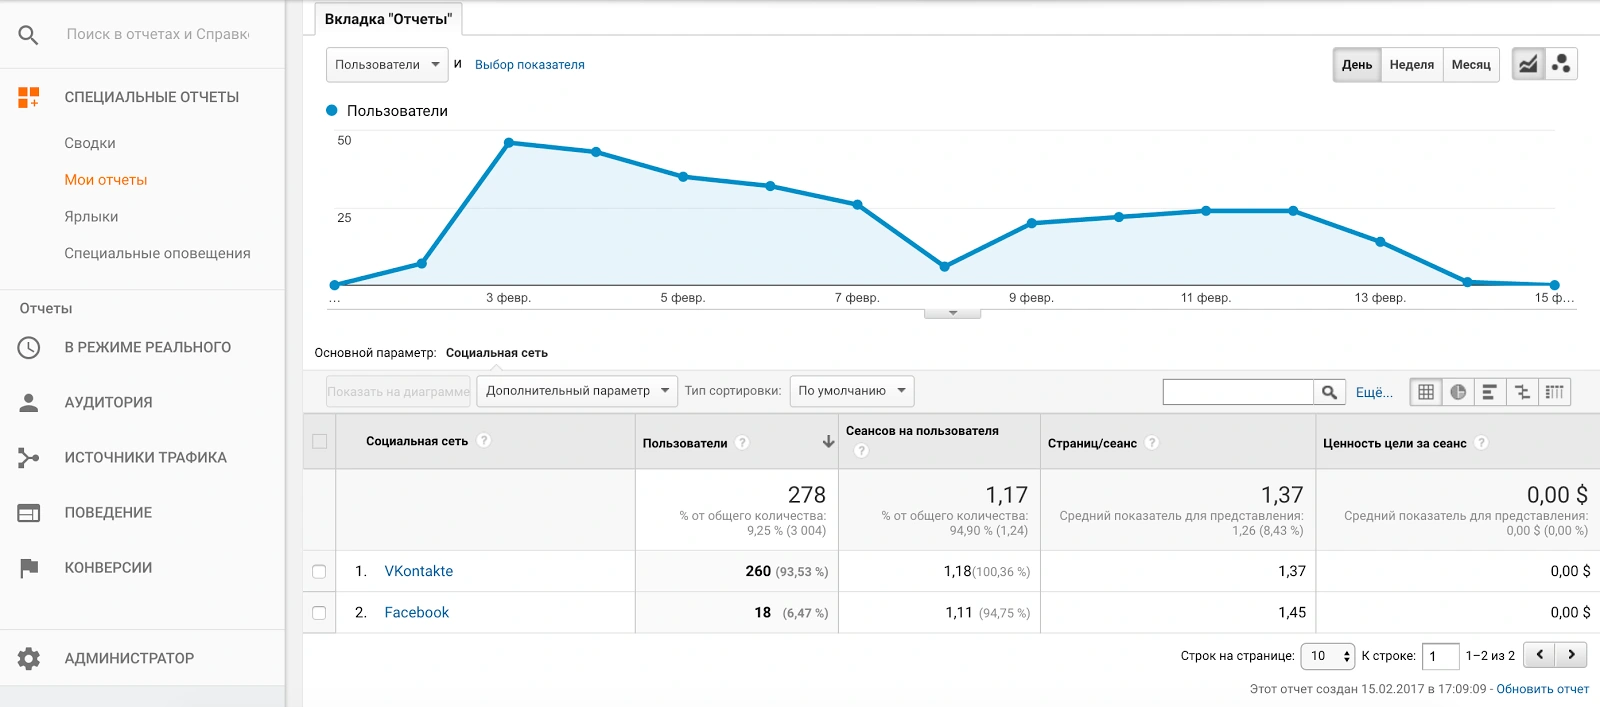Click the 3 февр. peak data point
The width and height of the screenshot is (1600, 707).
coord(509,143)
